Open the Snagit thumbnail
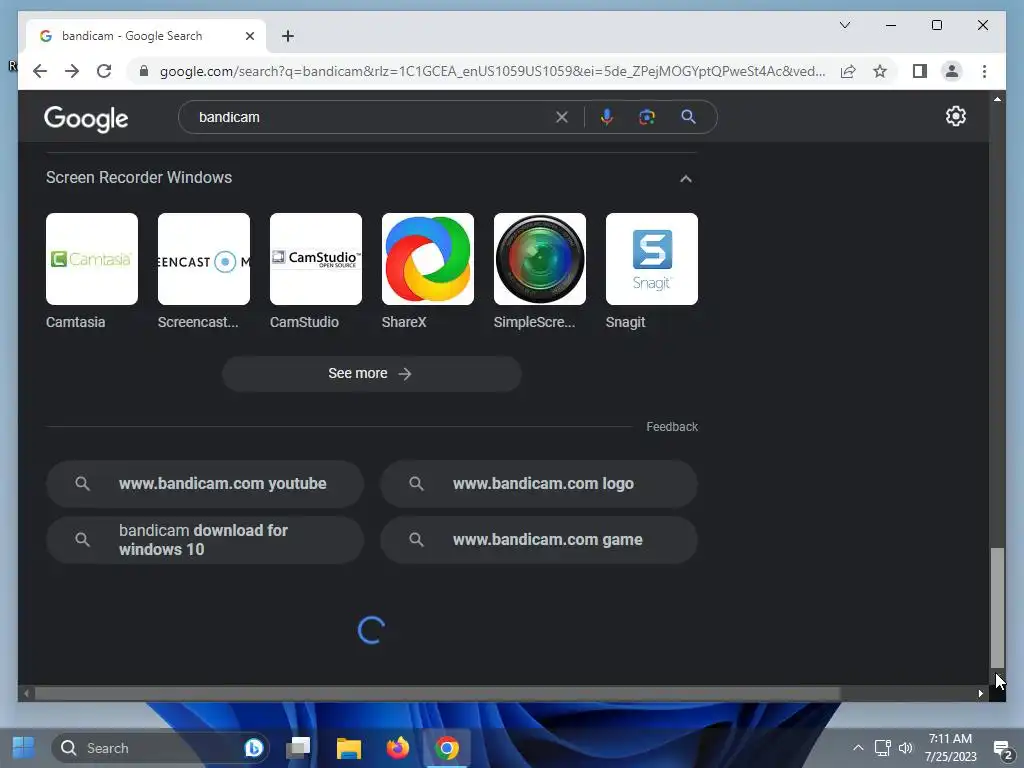The height and width of the screenshot is (768, 1024). (652, 259)
